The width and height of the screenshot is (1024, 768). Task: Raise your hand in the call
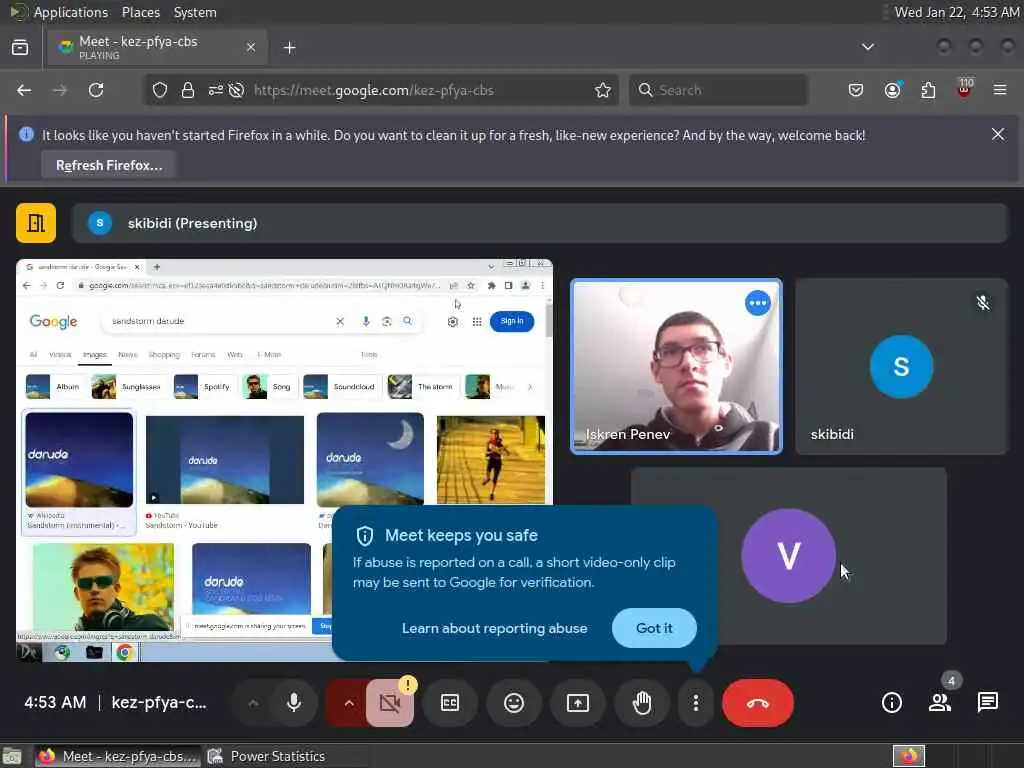(642, 703)
